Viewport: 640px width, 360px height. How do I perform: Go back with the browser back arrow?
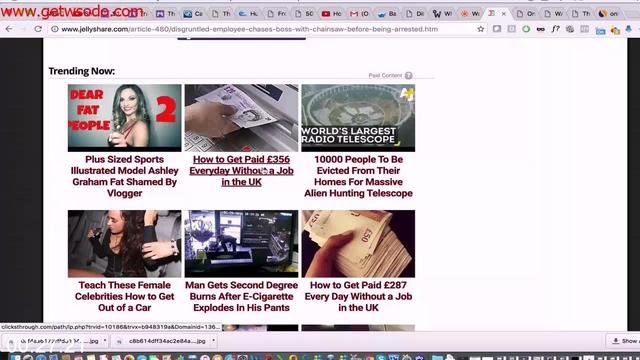point(9,29)
